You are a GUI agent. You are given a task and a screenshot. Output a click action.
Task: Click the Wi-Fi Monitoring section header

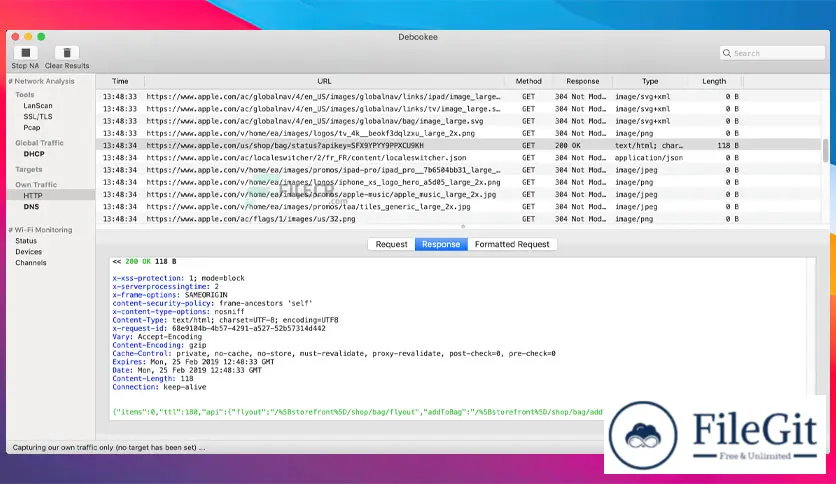pos(40,230)
